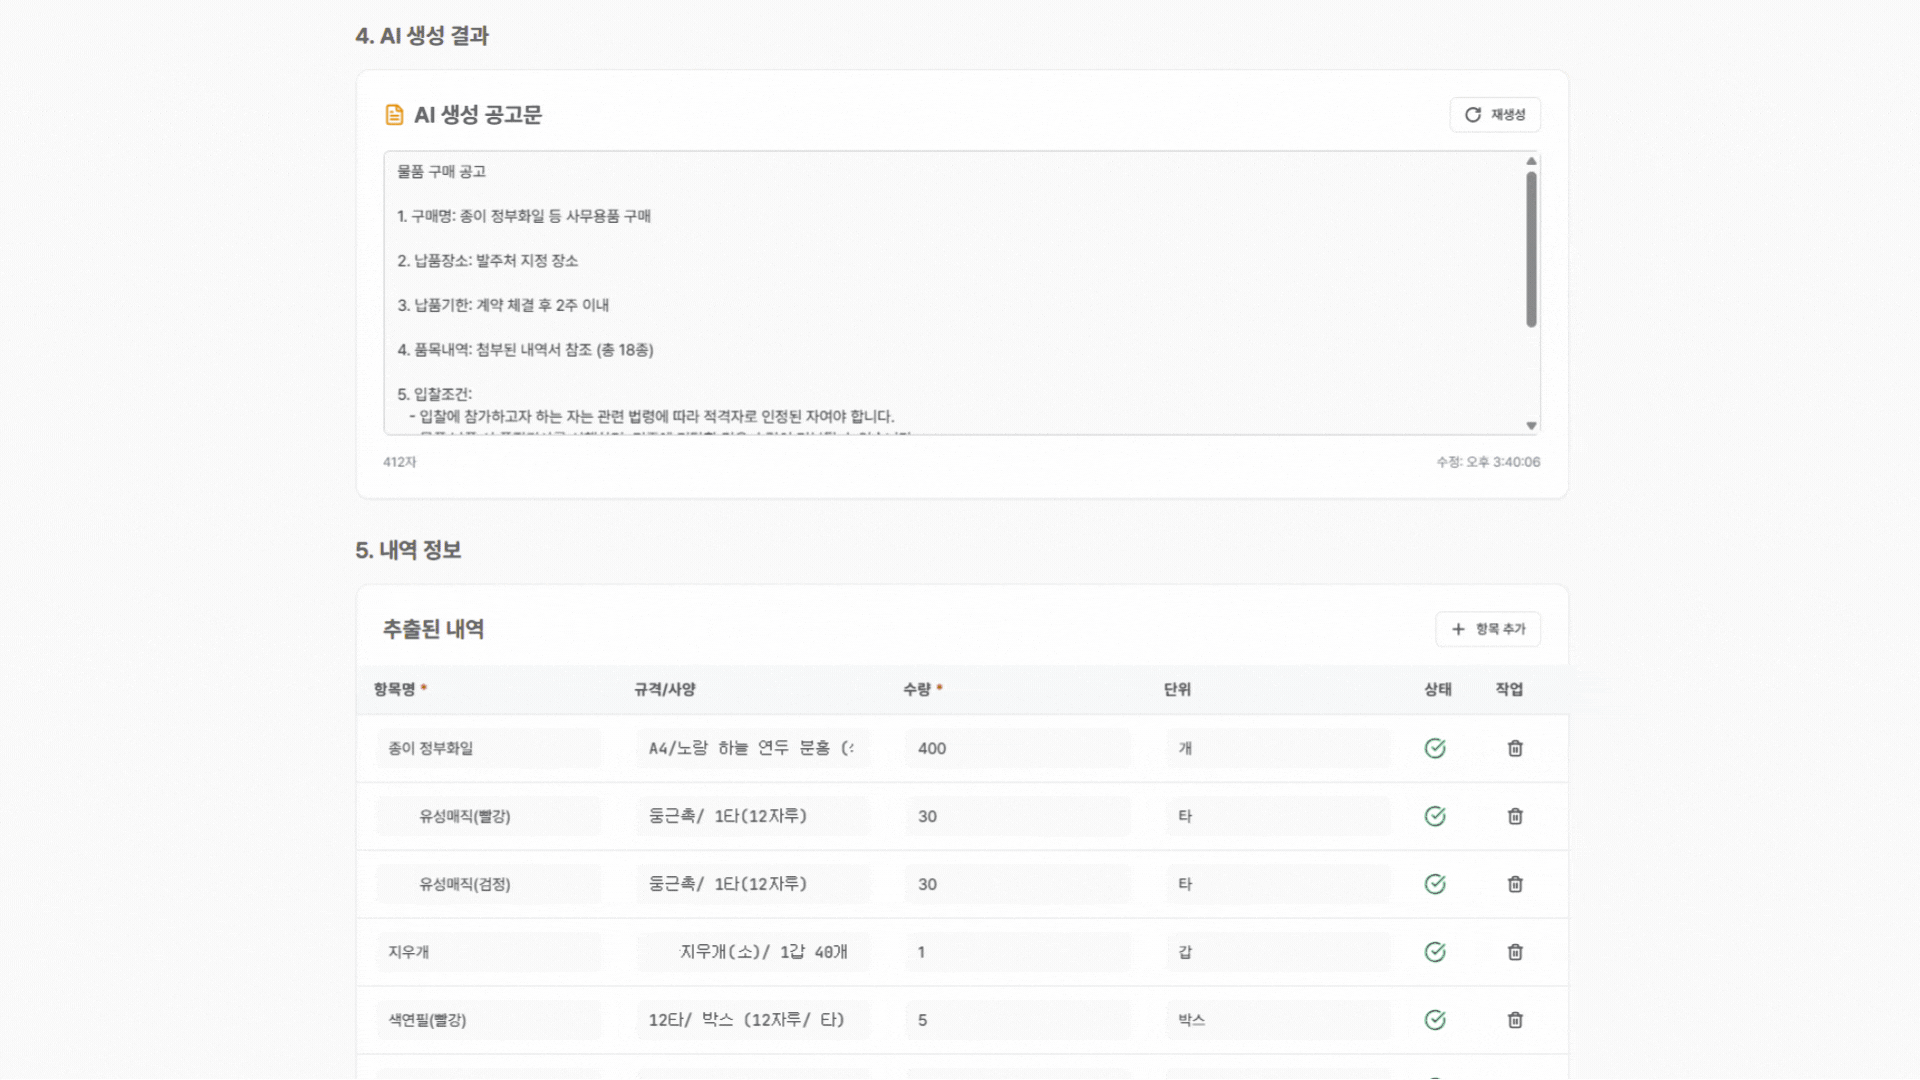The width and height of the screenshot is (1920, 1080).
Task: Delete the 색연필(빨강) row
Action: click(1515, 1020)
